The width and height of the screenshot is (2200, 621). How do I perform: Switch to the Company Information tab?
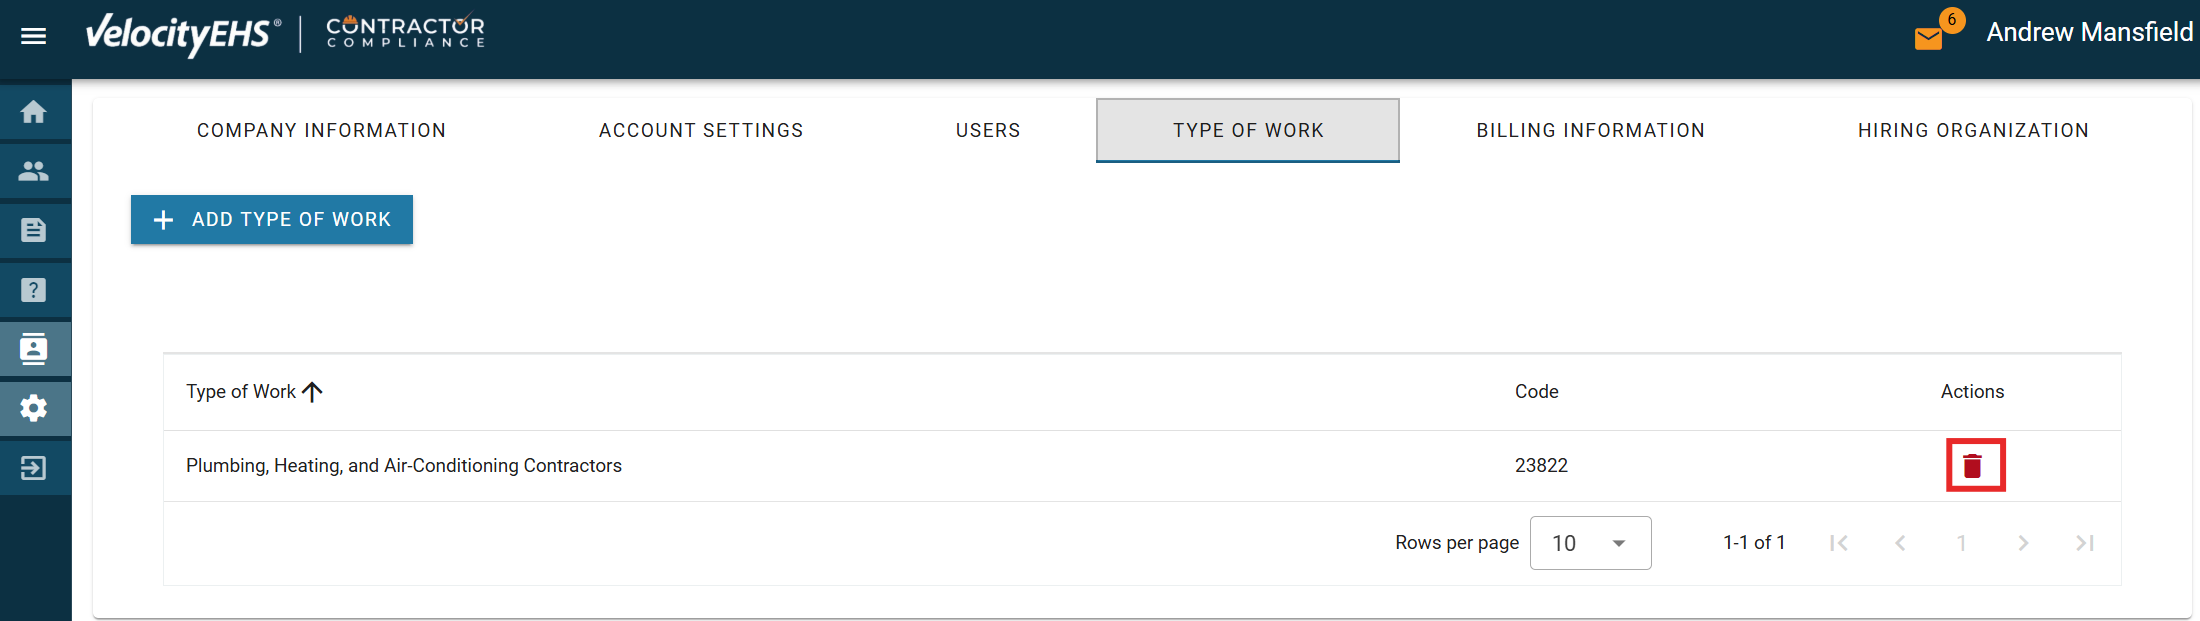click(x=321, y=131)
